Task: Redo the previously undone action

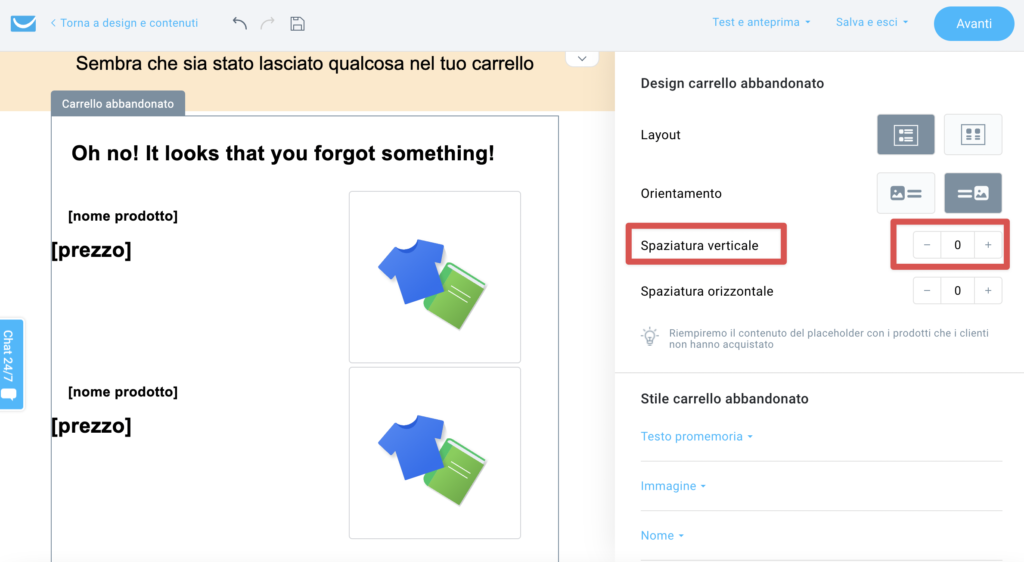Action: (267, 23)
